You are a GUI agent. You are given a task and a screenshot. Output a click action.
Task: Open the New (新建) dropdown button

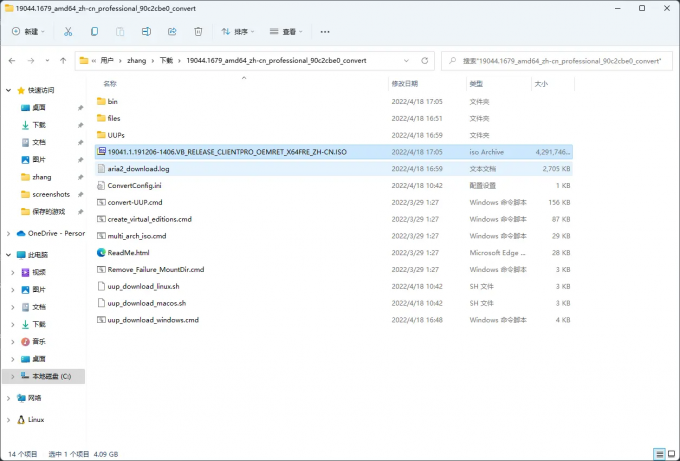tap(28, 32)
